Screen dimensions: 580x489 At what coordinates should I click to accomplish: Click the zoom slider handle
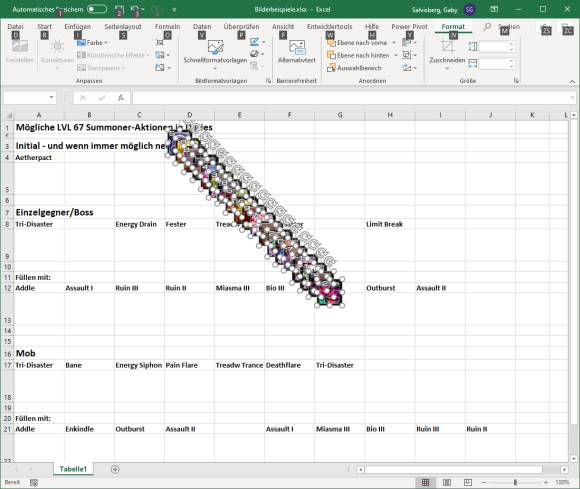515,482
